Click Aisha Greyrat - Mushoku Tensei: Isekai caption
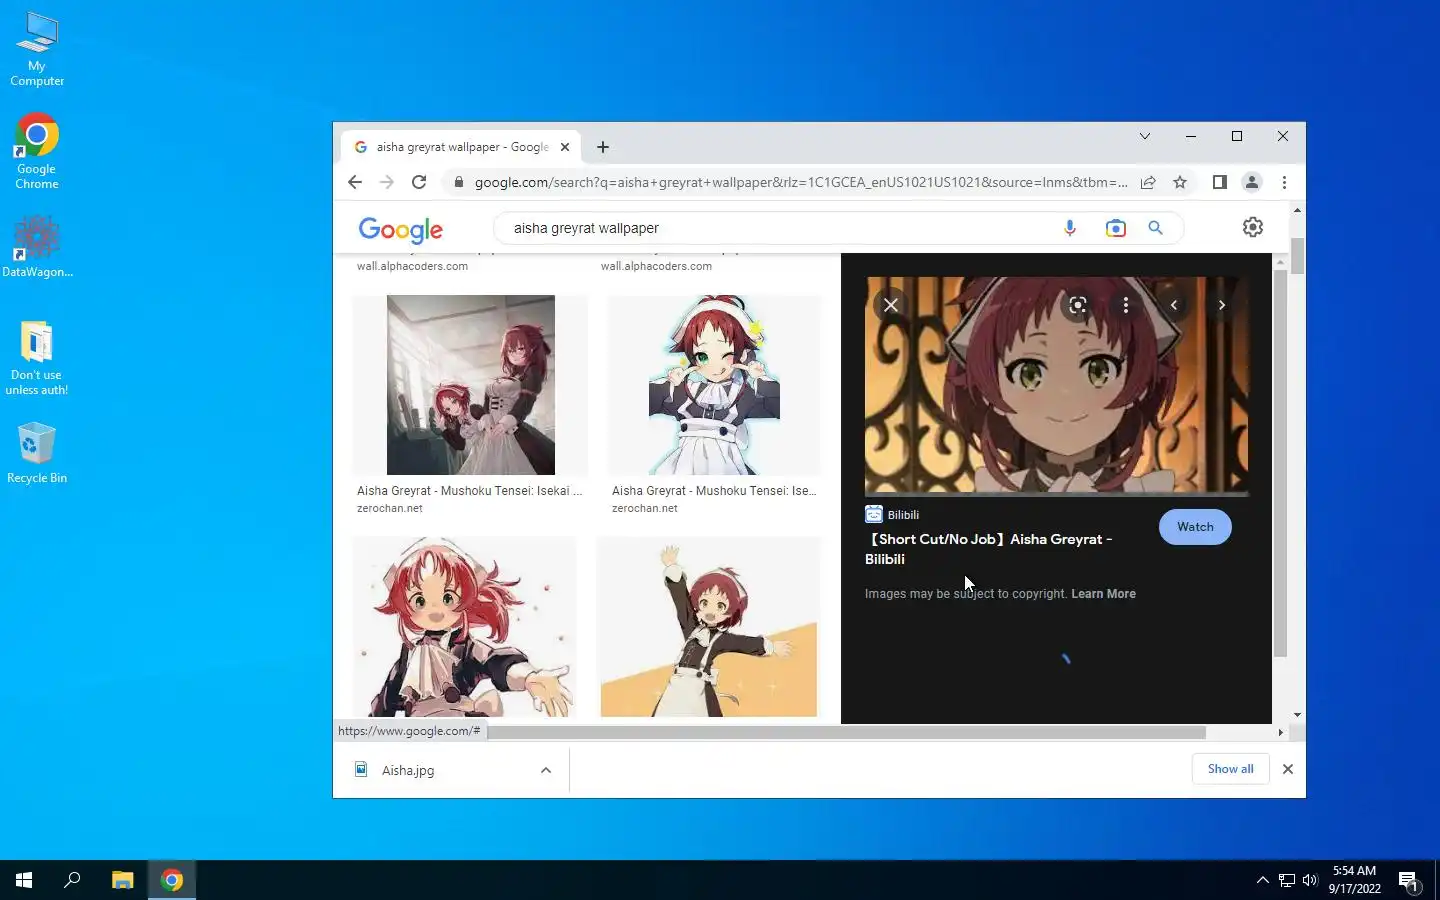This screenshot has width=1440, height=900. click(x=469, y=491)
